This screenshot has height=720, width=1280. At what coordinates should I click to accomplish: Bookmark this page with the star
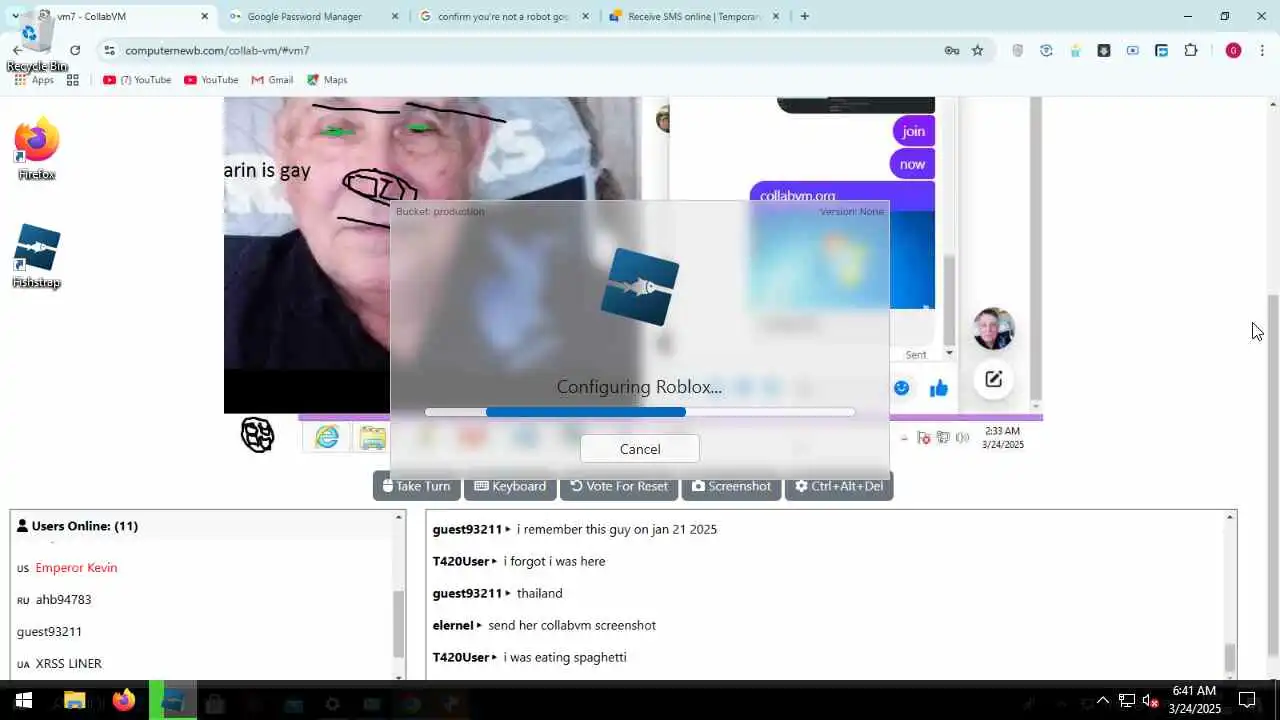point(977,50)
